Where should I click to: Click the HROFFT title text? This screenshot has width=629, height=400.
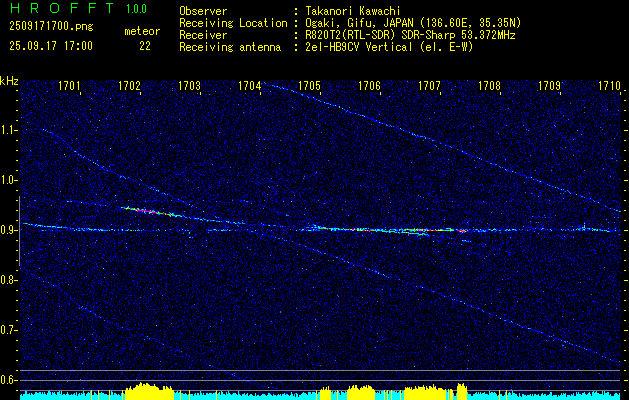(61, 8)
